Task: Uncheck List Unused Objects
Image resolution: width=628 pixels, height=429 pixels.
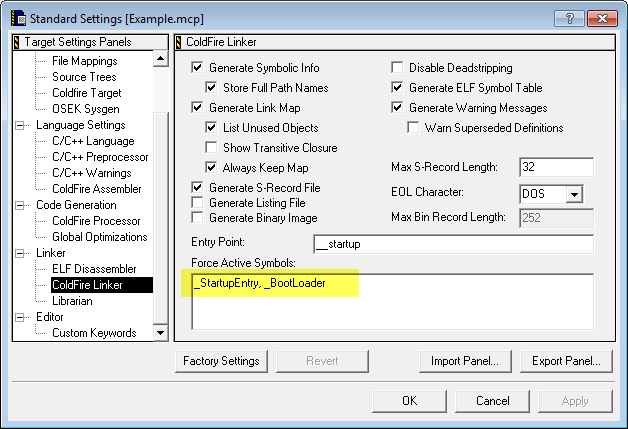Action: click(211, 127)
